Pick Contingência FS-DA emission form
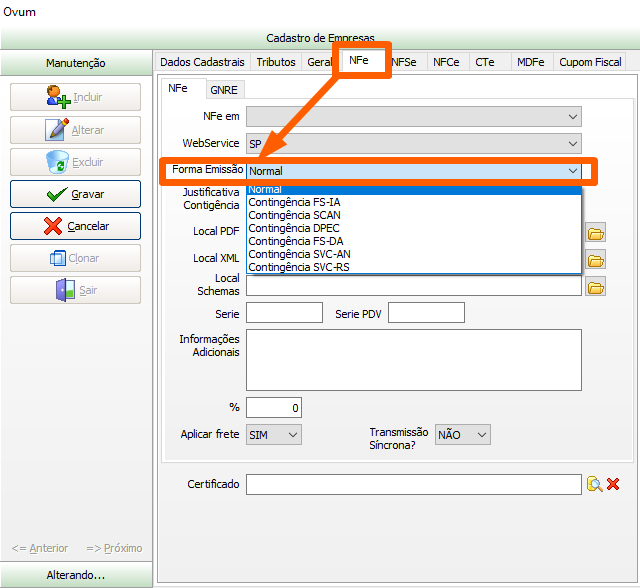640x588 pixels. pyautogui.click(x=297, y=241)
